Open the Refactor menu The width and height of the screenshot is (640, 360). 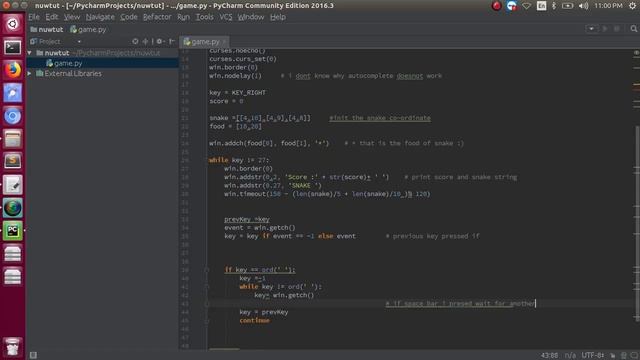tap(157, 17)
